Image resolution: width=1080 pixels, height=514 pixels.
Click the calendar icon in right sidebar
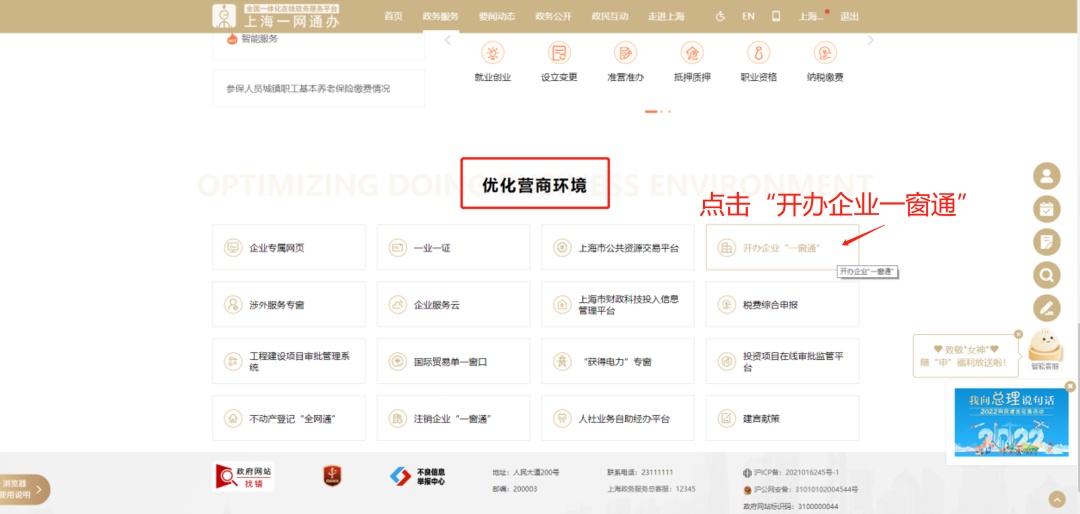click(1046, 209)
